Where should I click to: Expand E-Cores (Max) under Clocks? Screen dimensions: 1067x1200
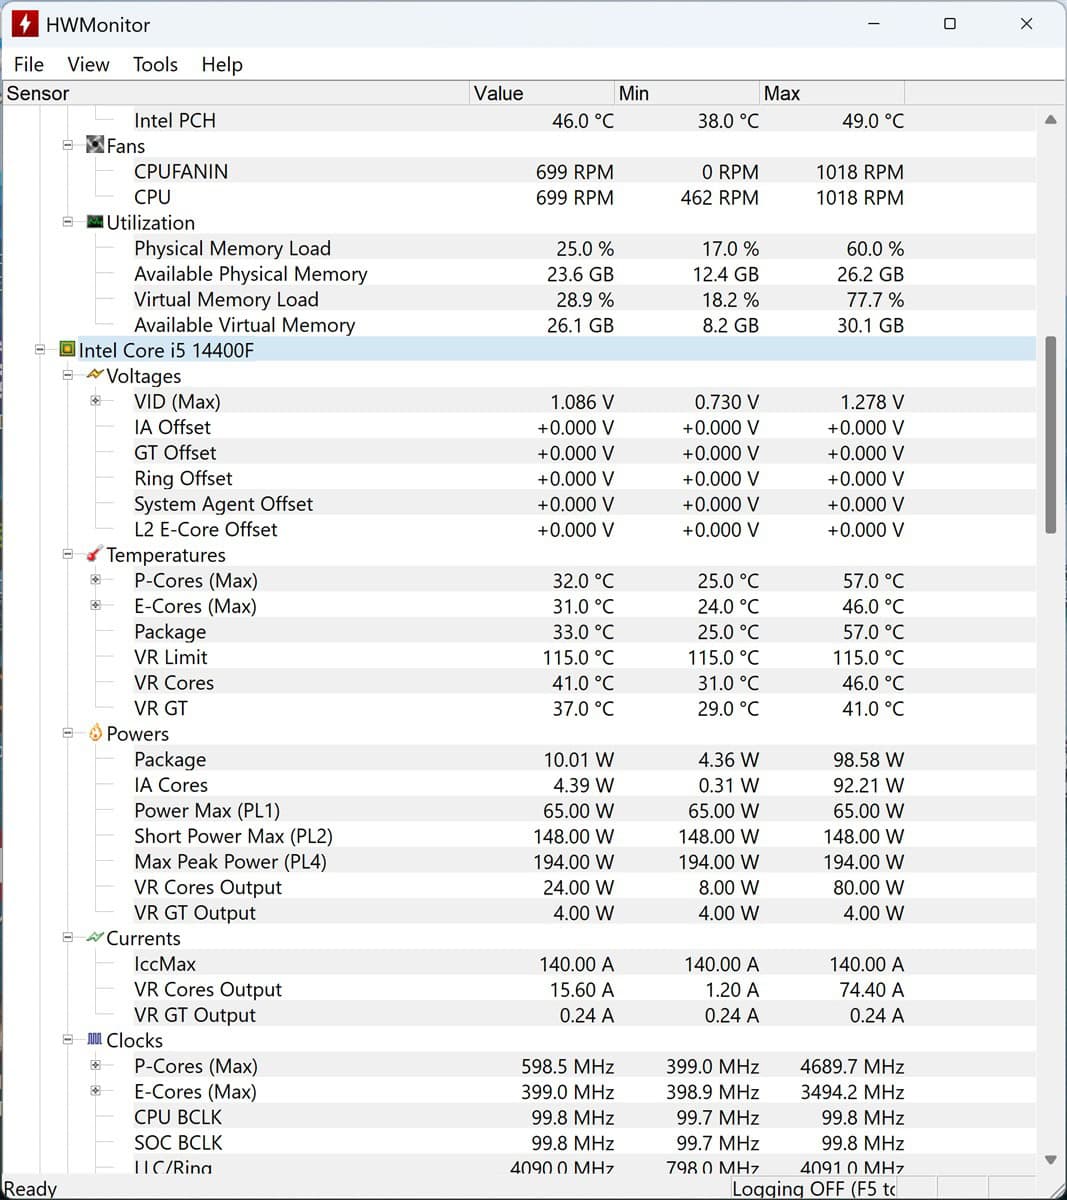coord(96,1091)
